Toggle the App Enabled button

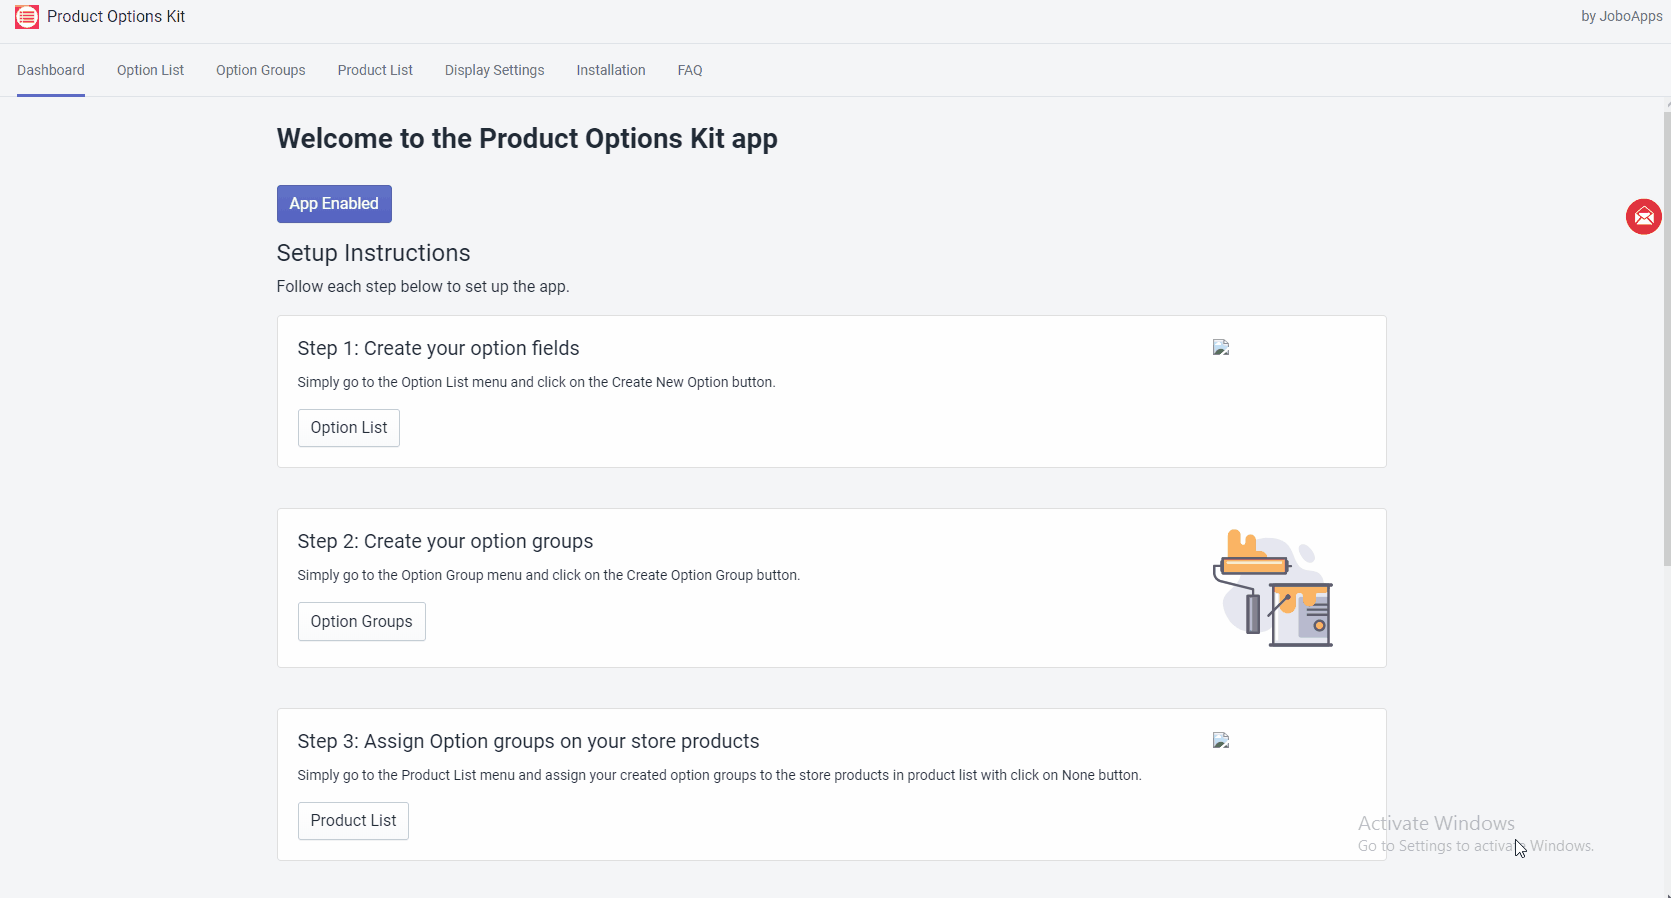point(334,204)
